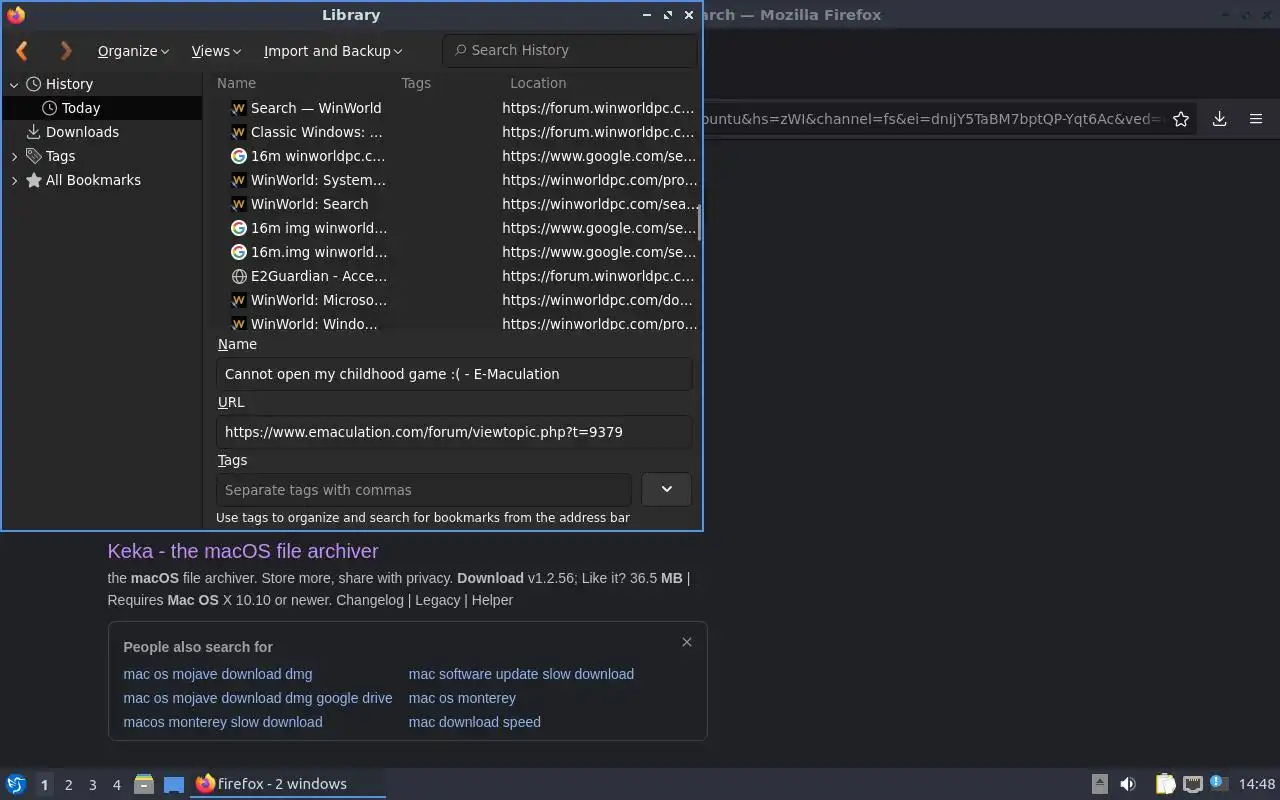
Task: Sort history by the Tags column
Action: pyautogui.click(x=416, y=83)
